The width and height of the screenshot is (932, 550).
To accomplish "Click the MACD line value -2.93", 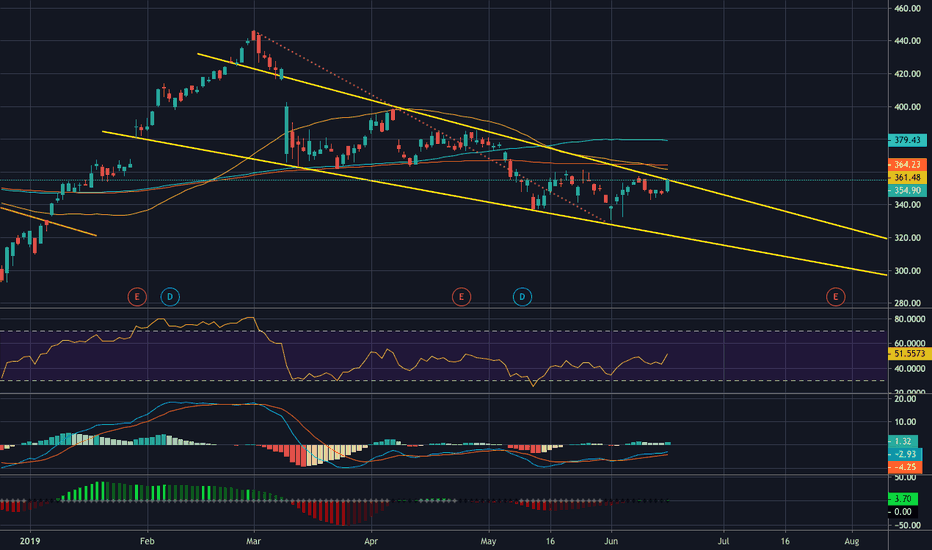I will pyautogui.click(x=905, y=454).
